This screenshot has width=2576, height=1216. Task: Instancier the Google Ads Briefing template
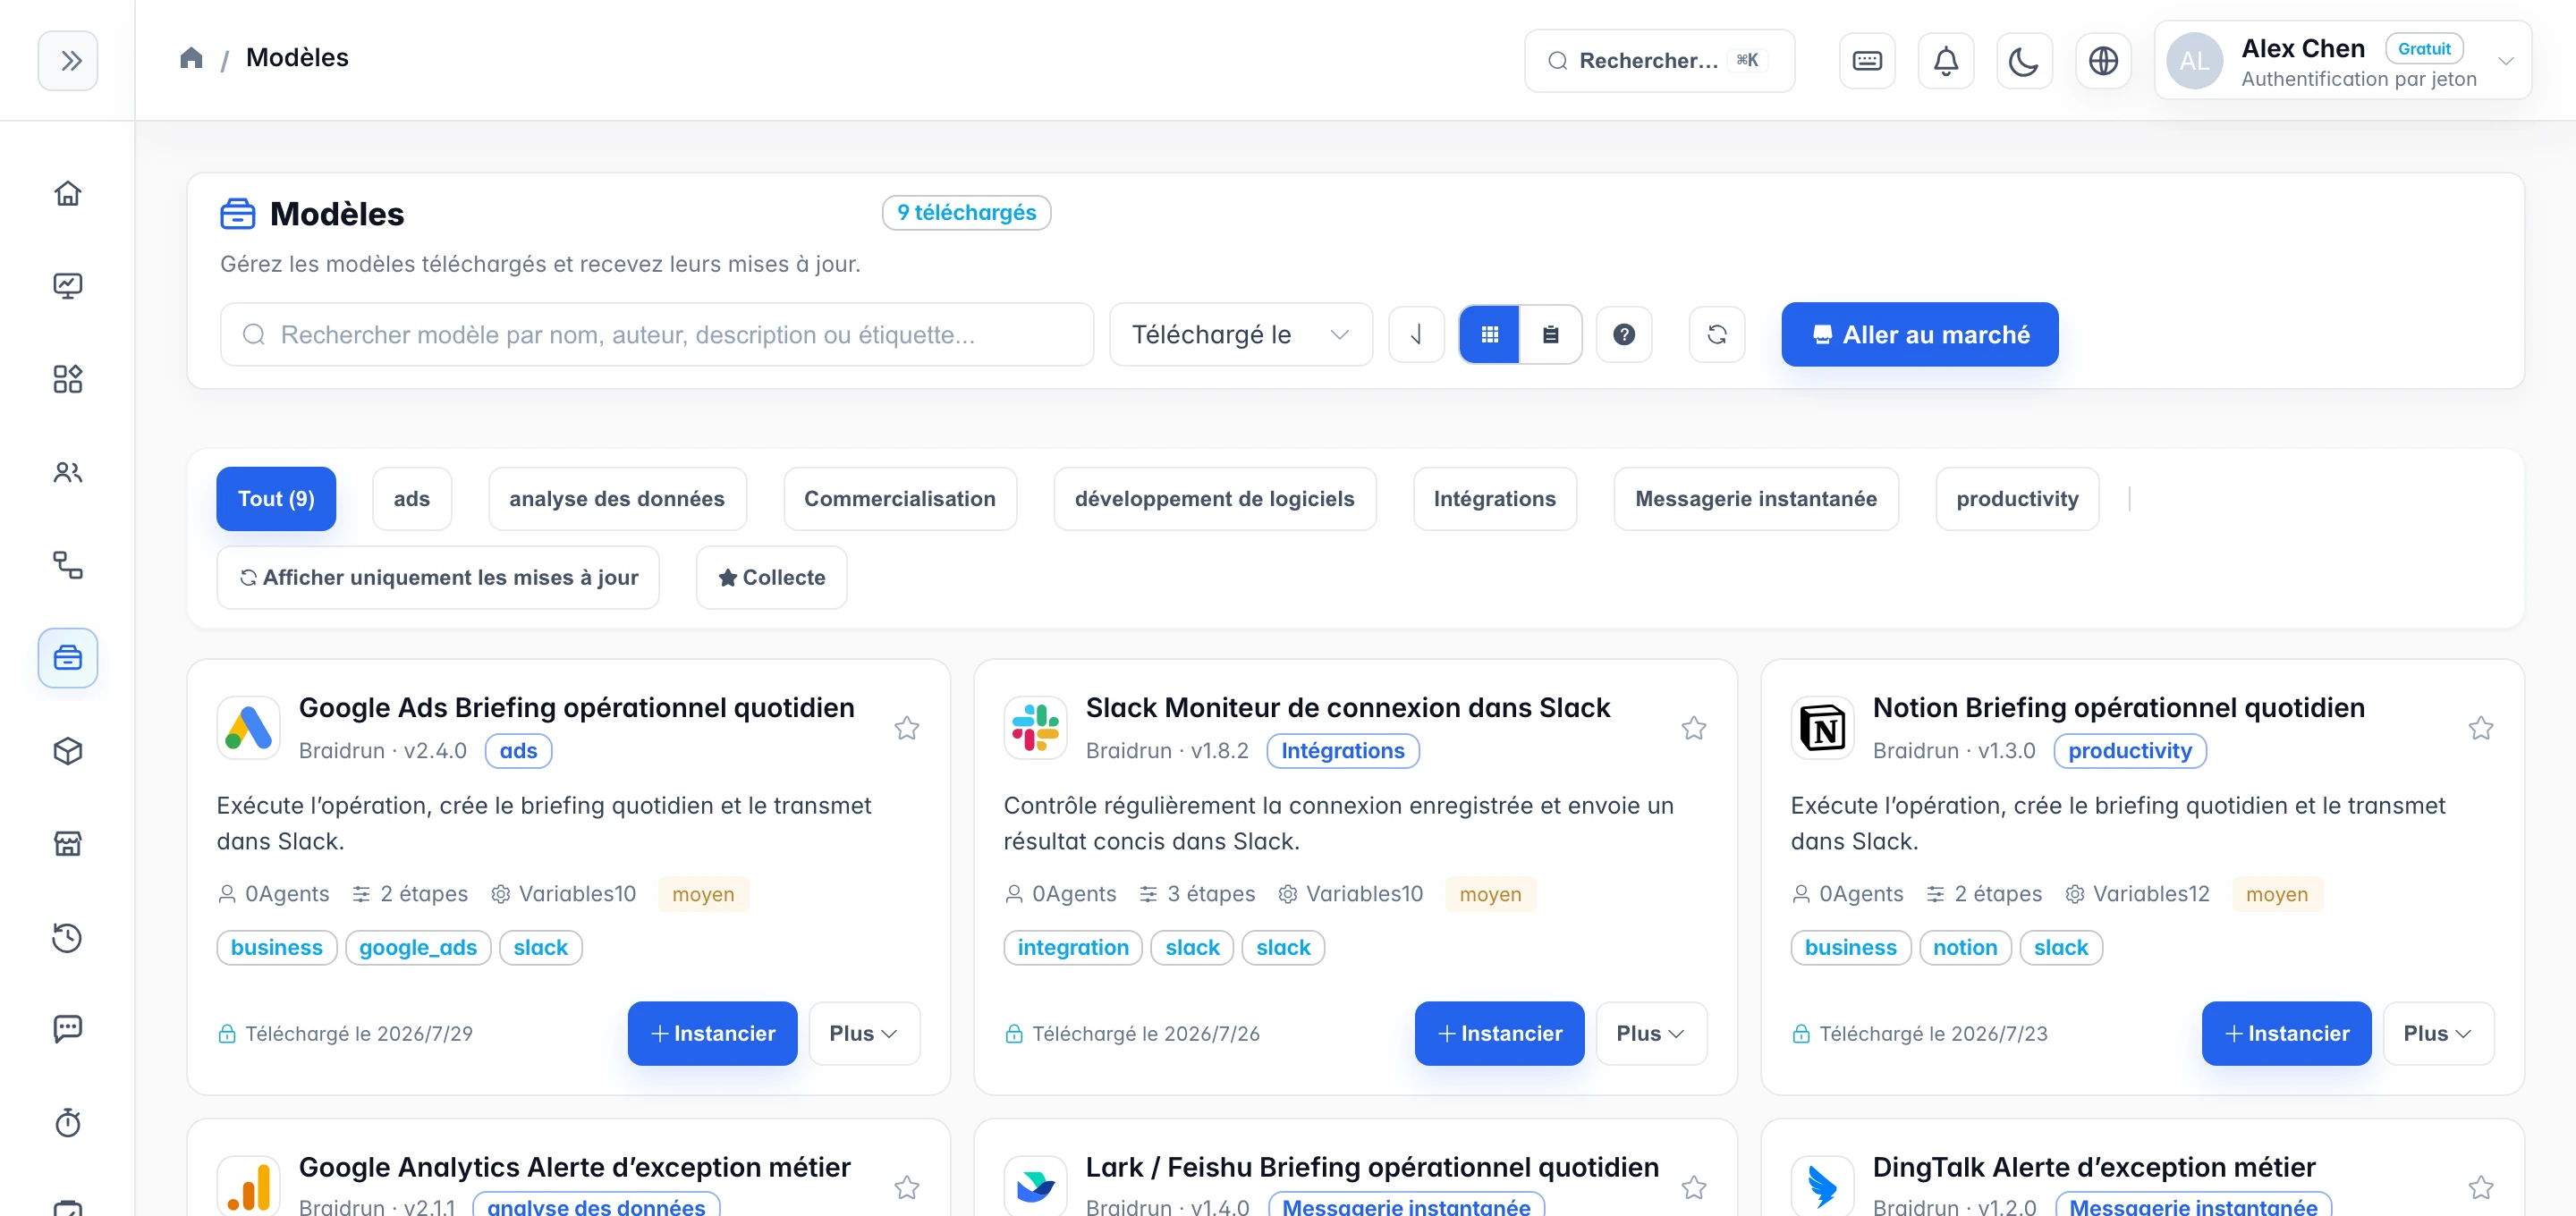(712, 1034)
